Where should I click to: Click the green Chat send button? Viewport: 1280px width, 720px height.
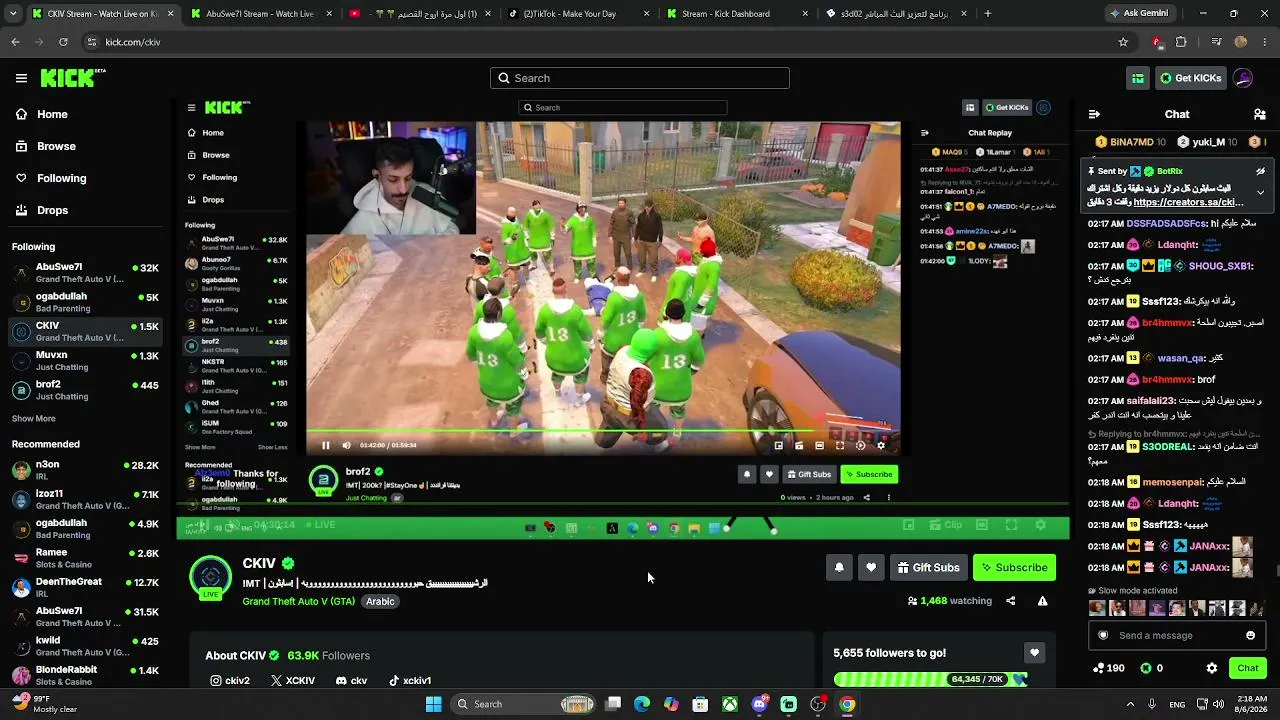1248,668
